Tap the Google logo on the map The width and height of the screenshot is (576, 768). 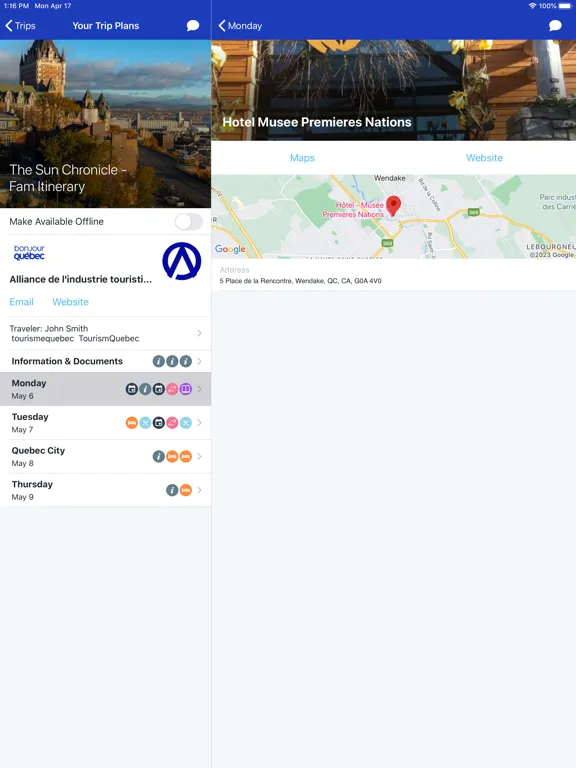pyautogui.click(x=230, y=249)
